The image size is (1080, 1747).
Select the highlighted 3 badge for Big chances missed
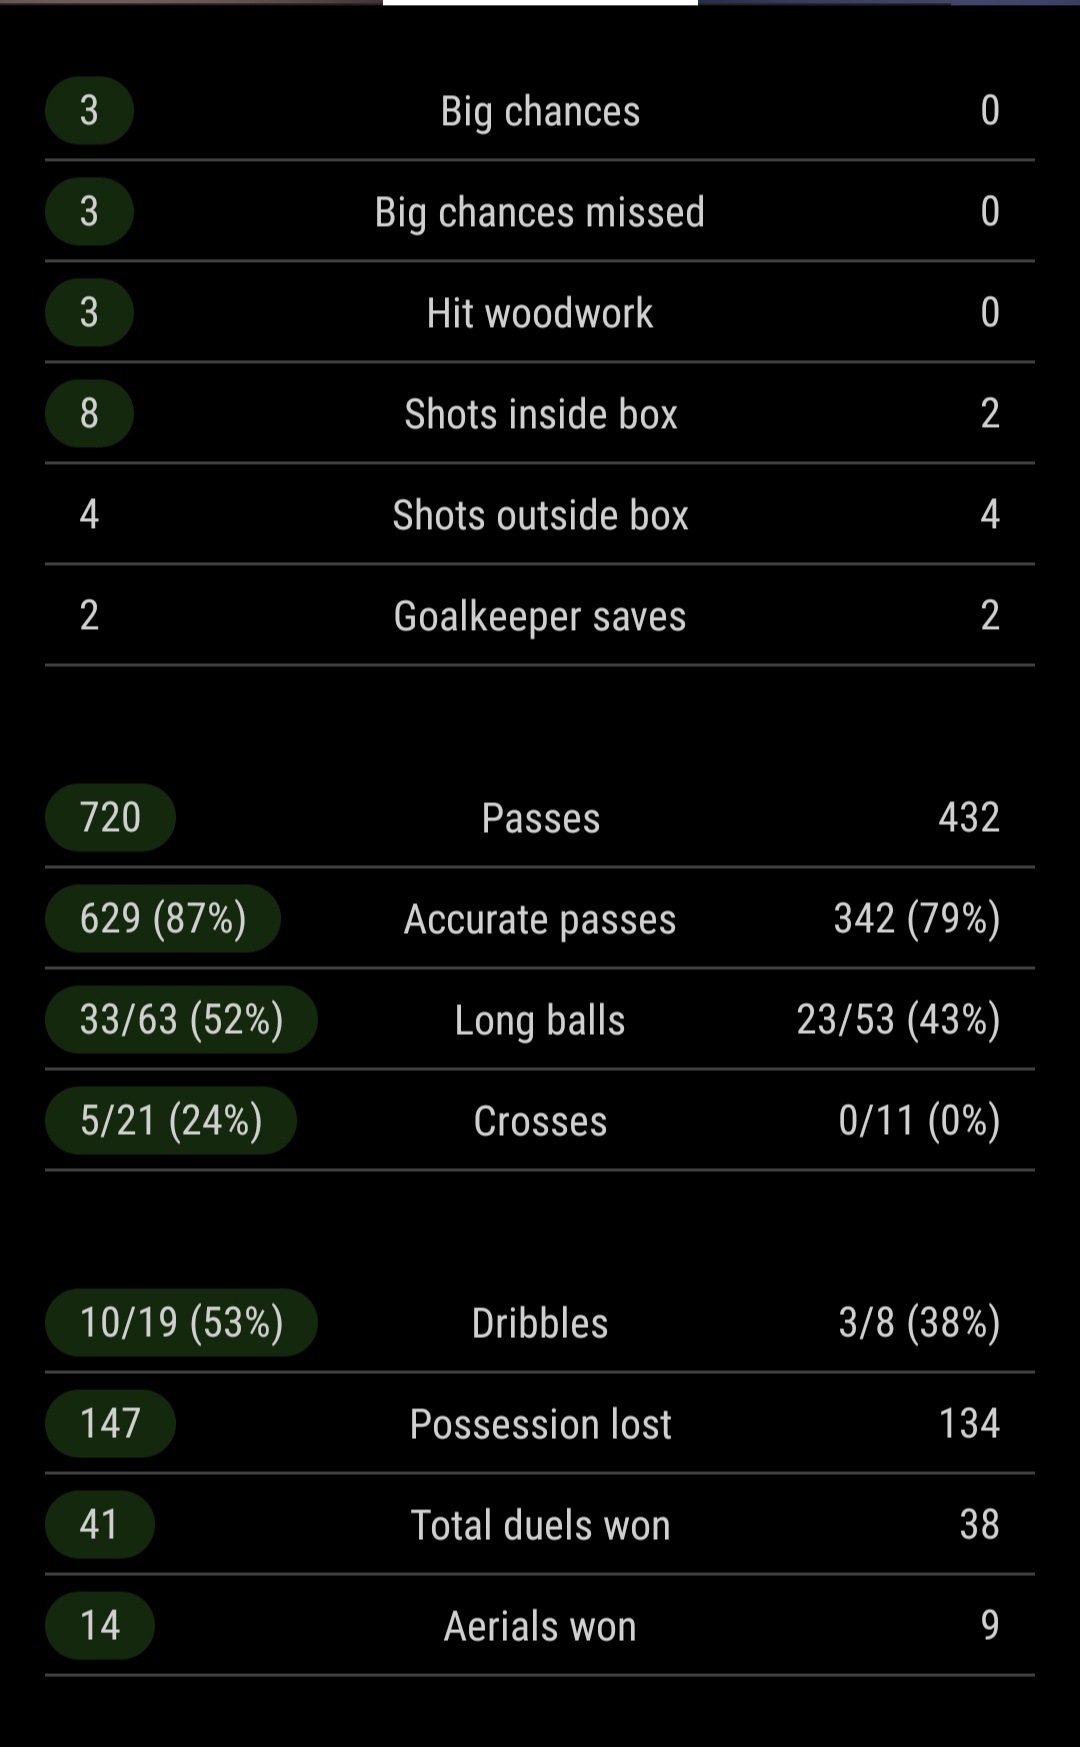[89, 211]
